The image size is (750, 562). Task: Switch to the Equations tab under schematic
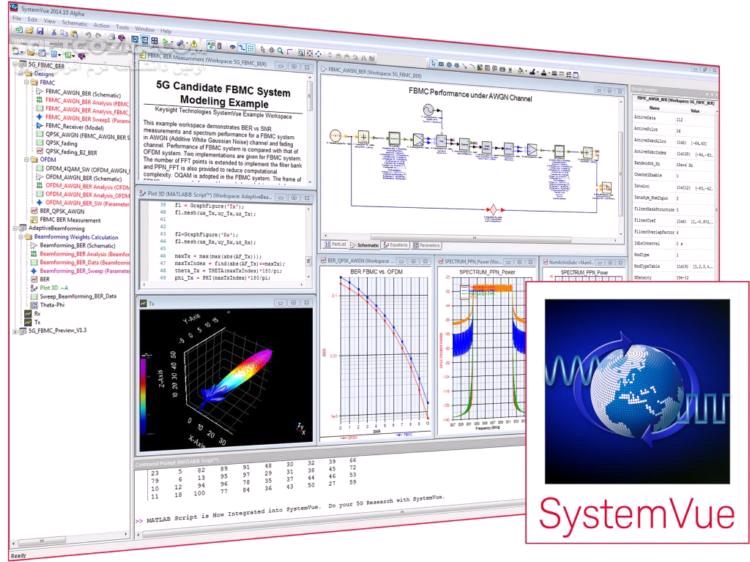point(396,245)
